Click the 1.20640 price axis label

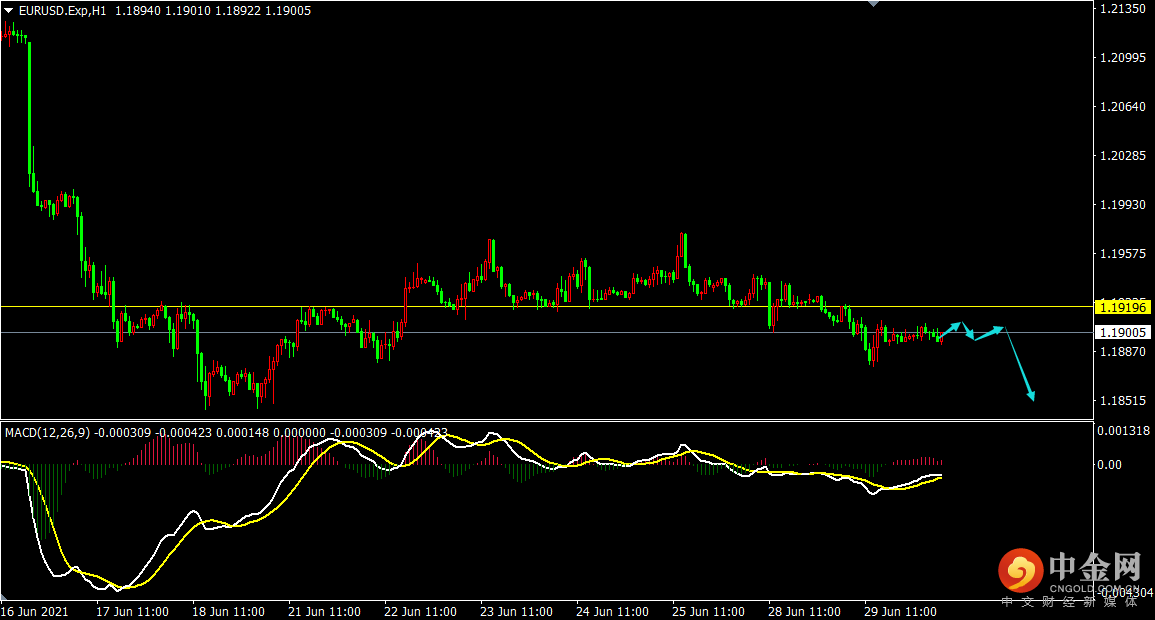[x=1121, y=107]
